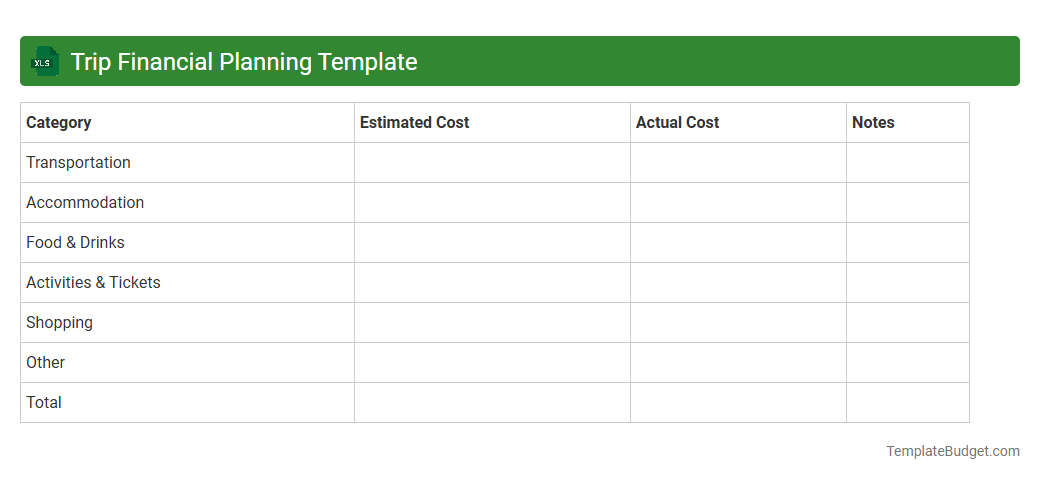Click Actual Cost cell for Food & Drinks
This screenshot has height=480, width=1040.
[x=738, y=243]
